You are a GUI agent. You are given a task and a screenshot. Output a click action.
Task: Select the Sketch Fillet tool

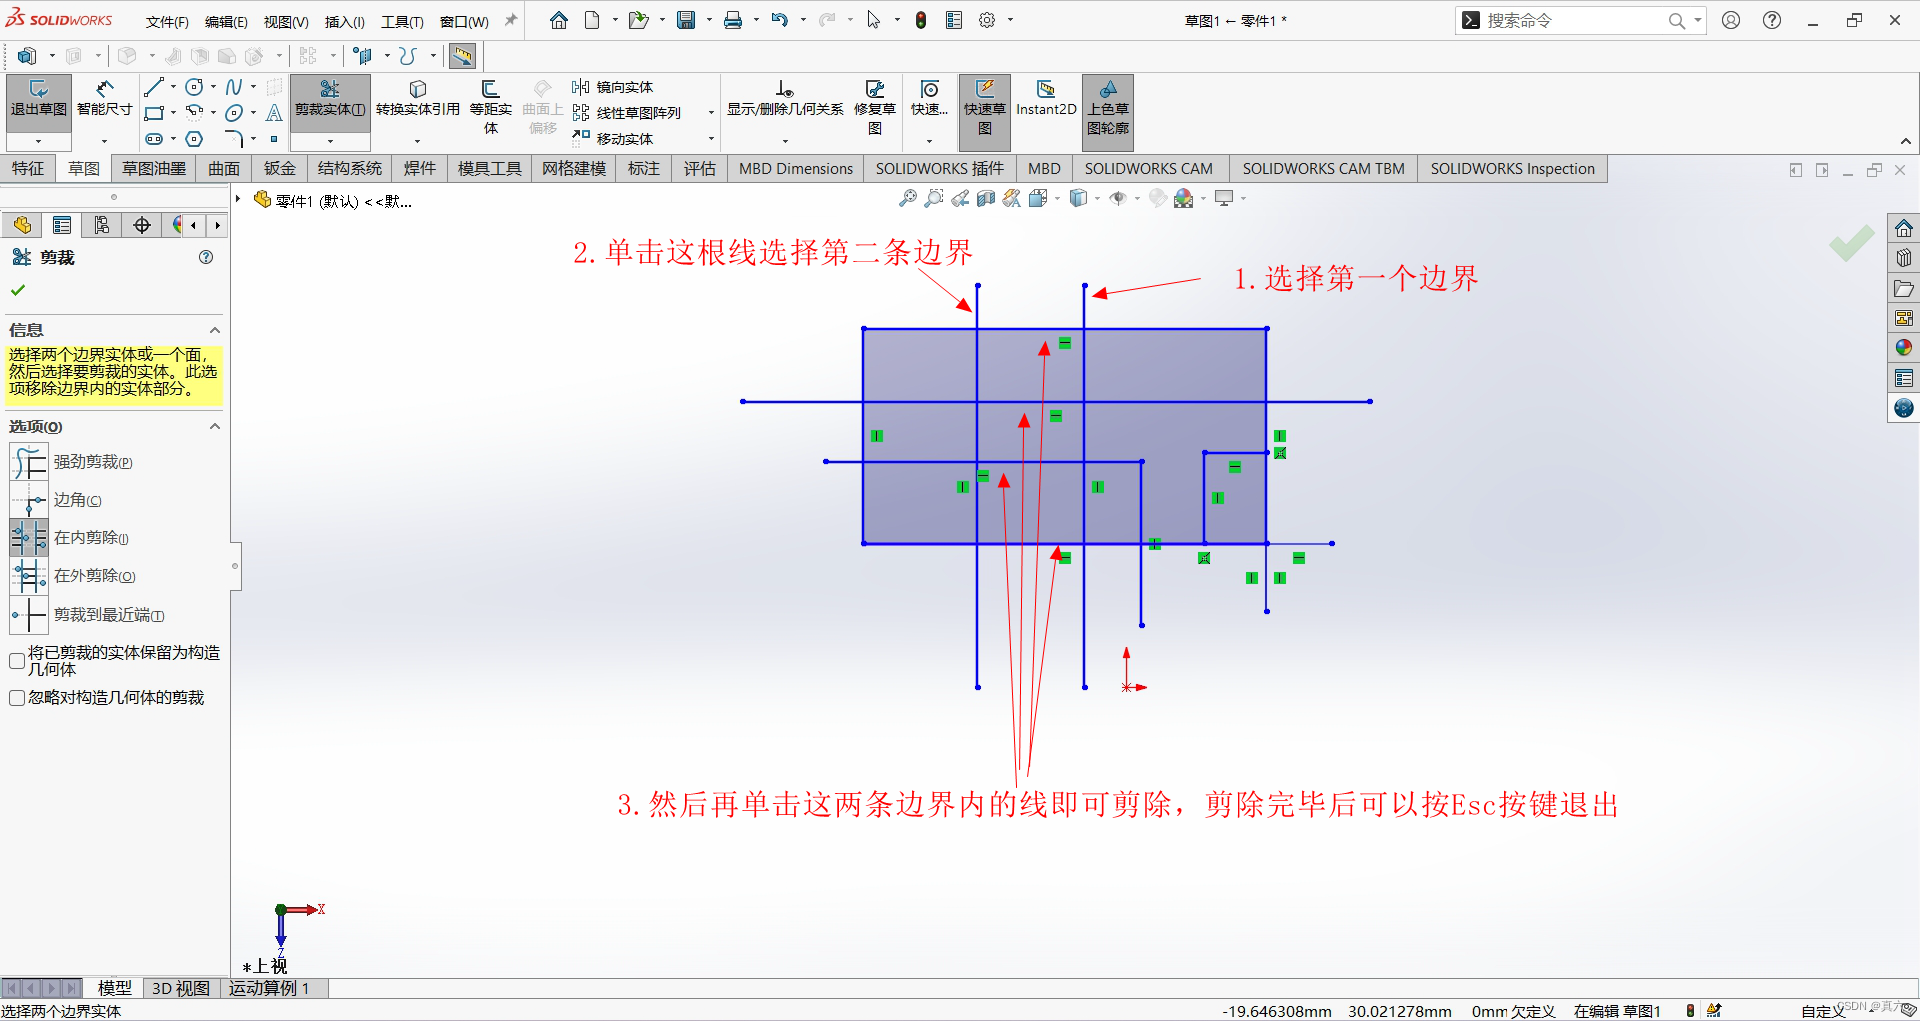click(234, 139)
